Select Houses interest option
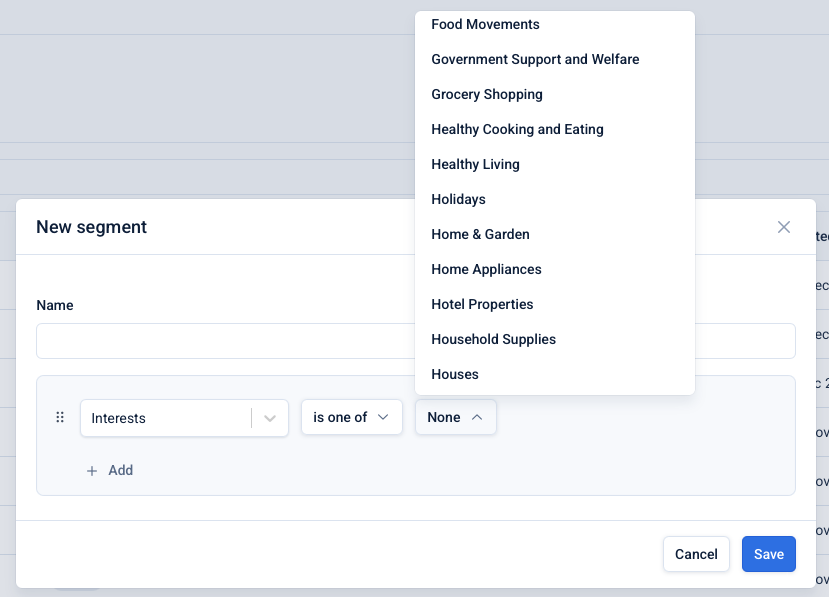The height and width of the screenshot is (597, 829). click(x=455, y=375)
